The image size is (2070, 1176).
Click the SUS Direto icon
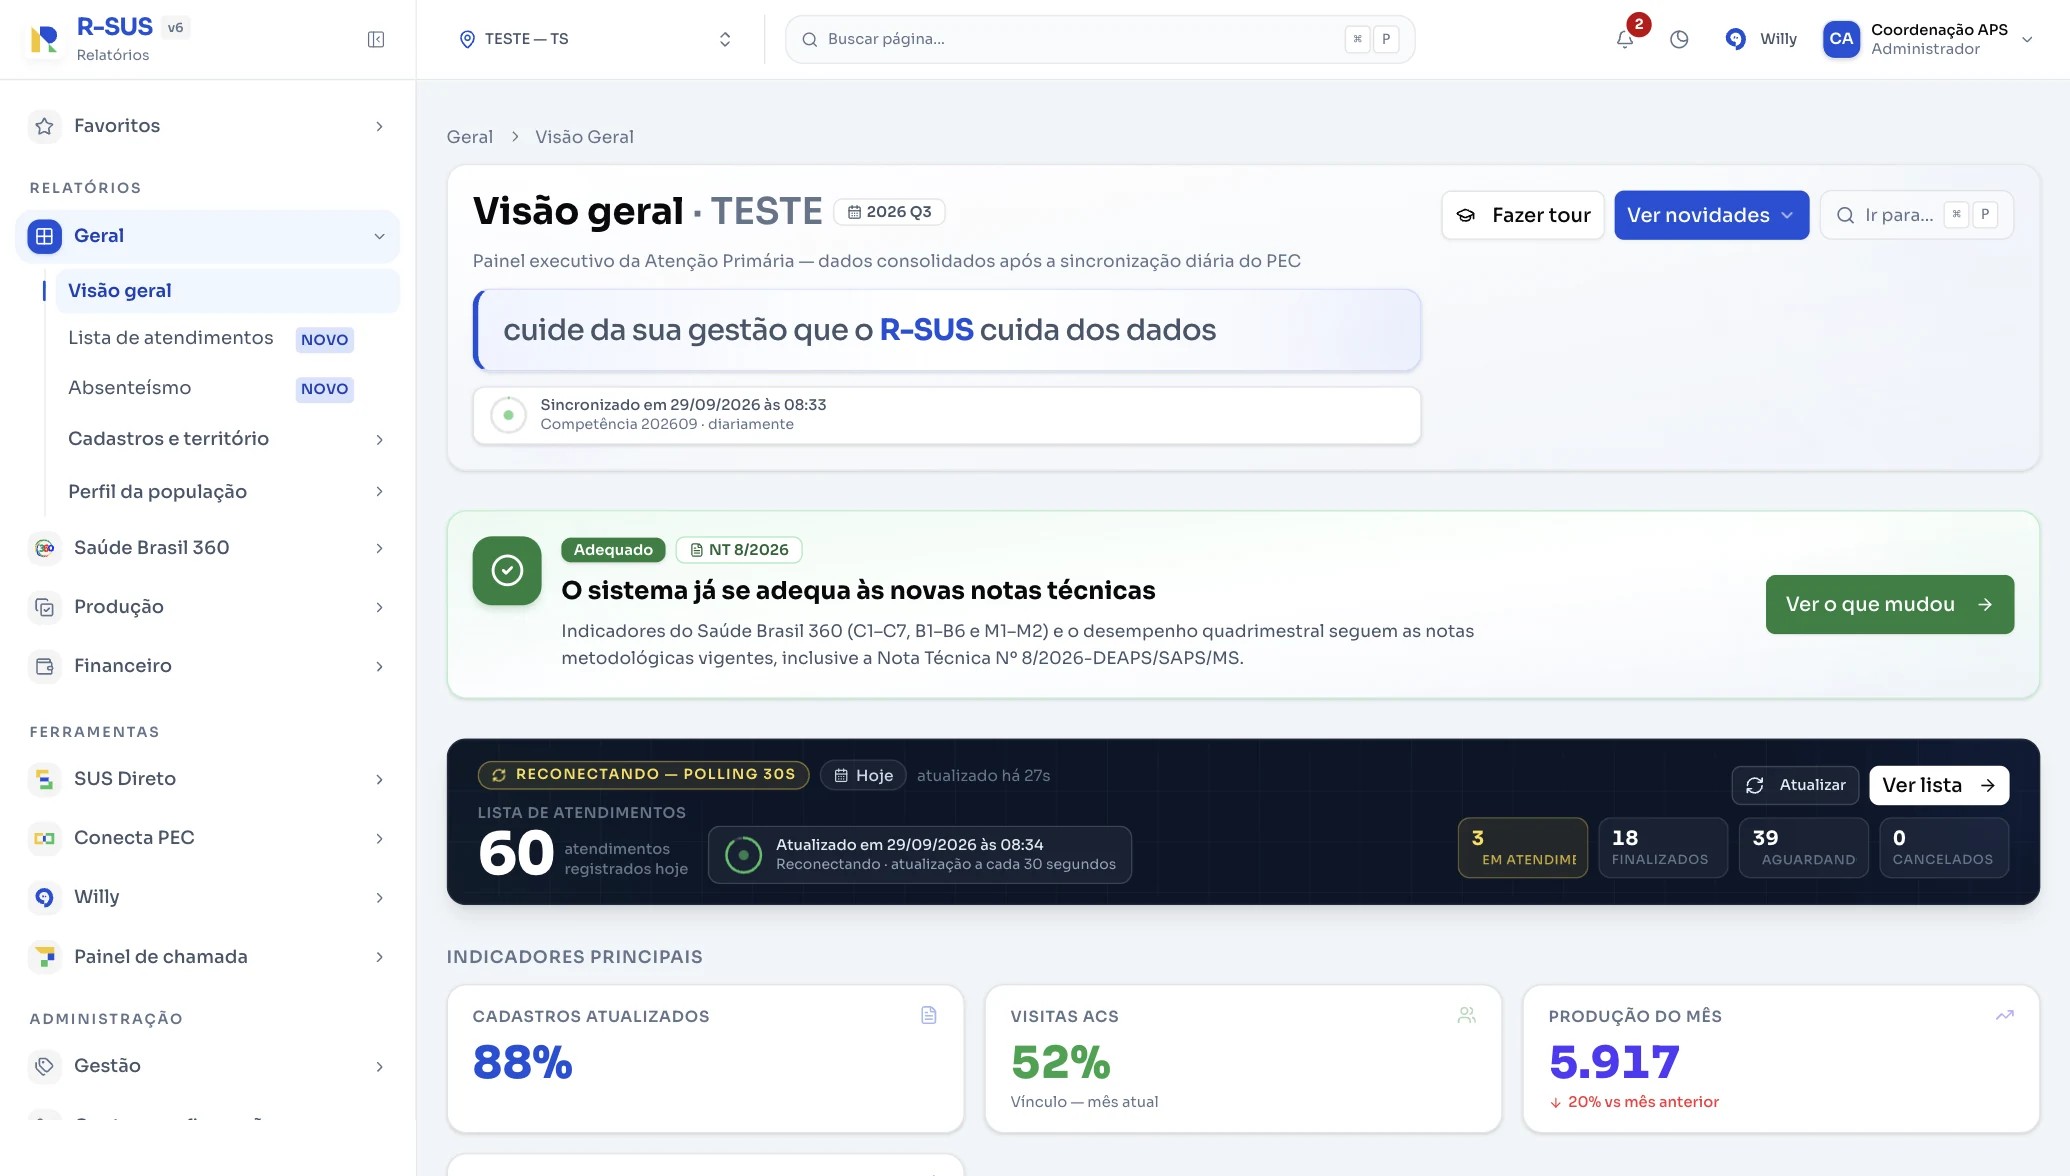point(44,779)
